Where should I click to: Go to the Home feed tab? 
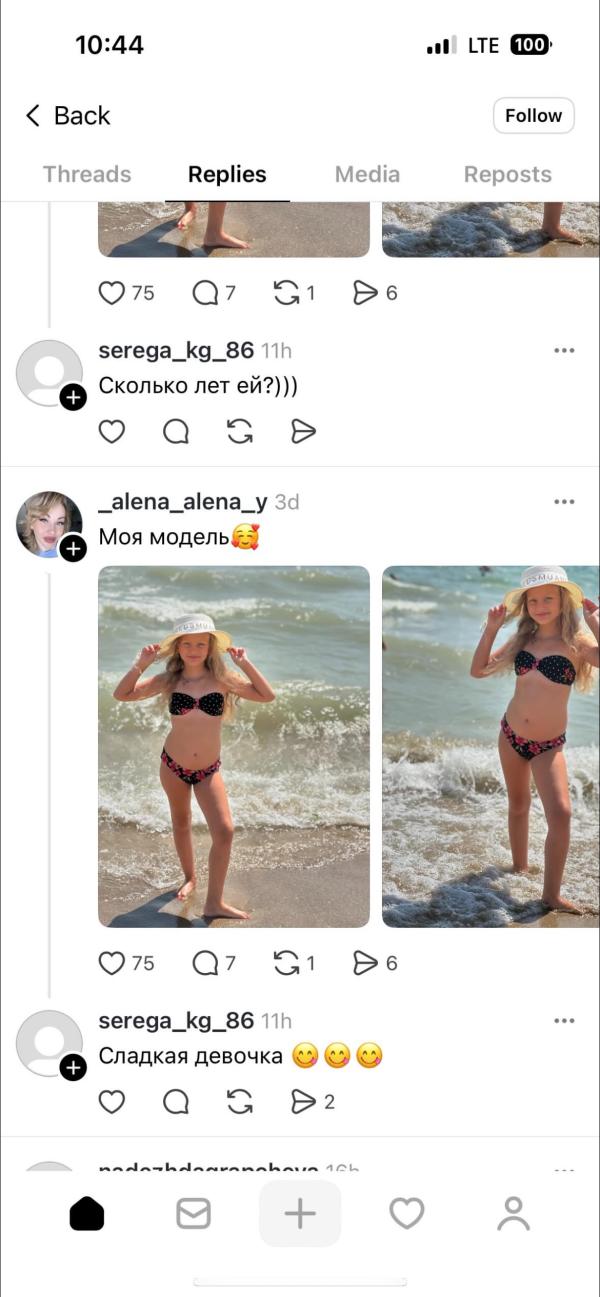click(x=87, y=1213)
